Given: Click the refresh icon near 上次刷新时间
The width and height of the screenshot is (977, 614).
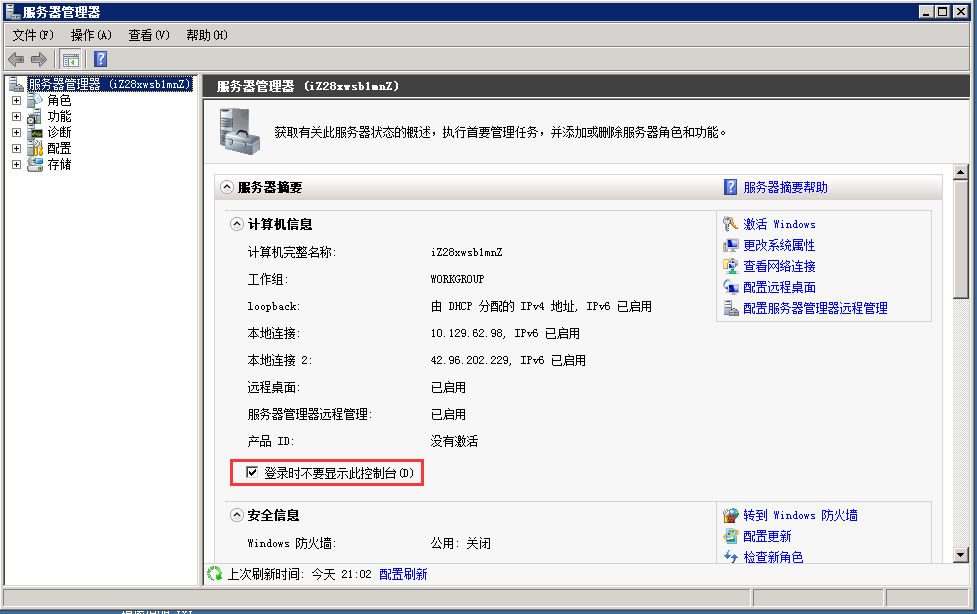Looking at the screenshot, I should pos(212,575).
